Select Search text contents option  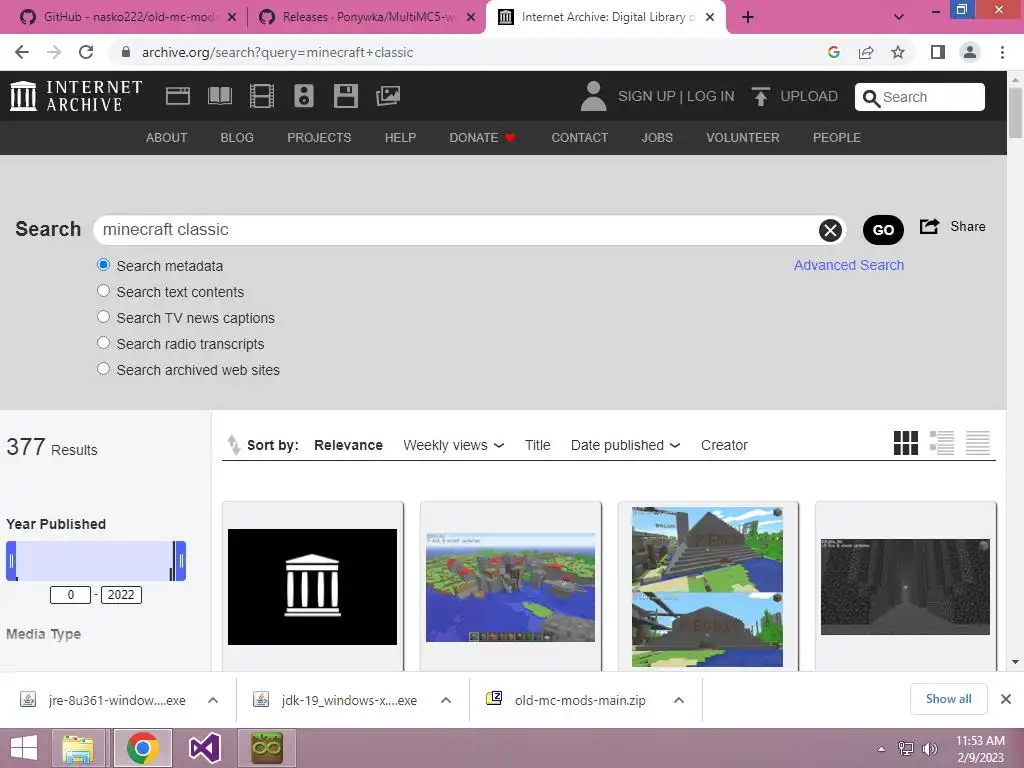click(x=103, y=291)
